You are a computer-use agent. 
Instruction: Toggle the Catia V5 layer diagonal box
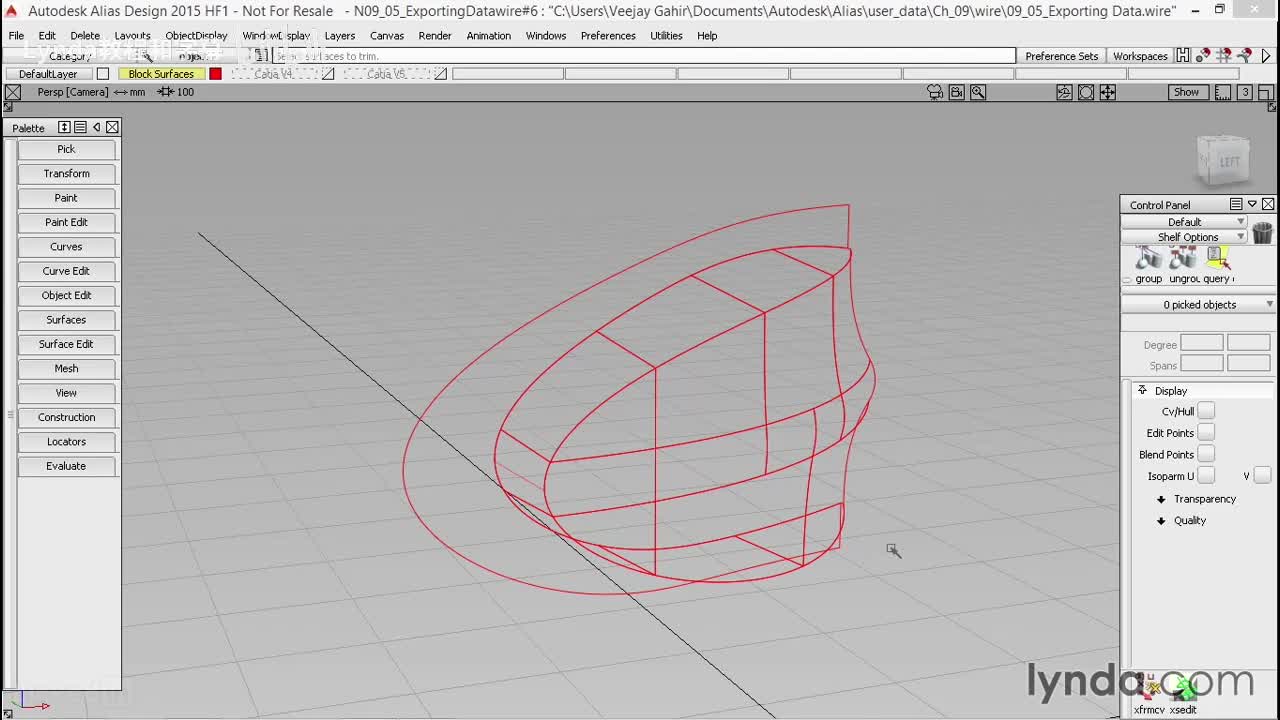tap(441, 74)
